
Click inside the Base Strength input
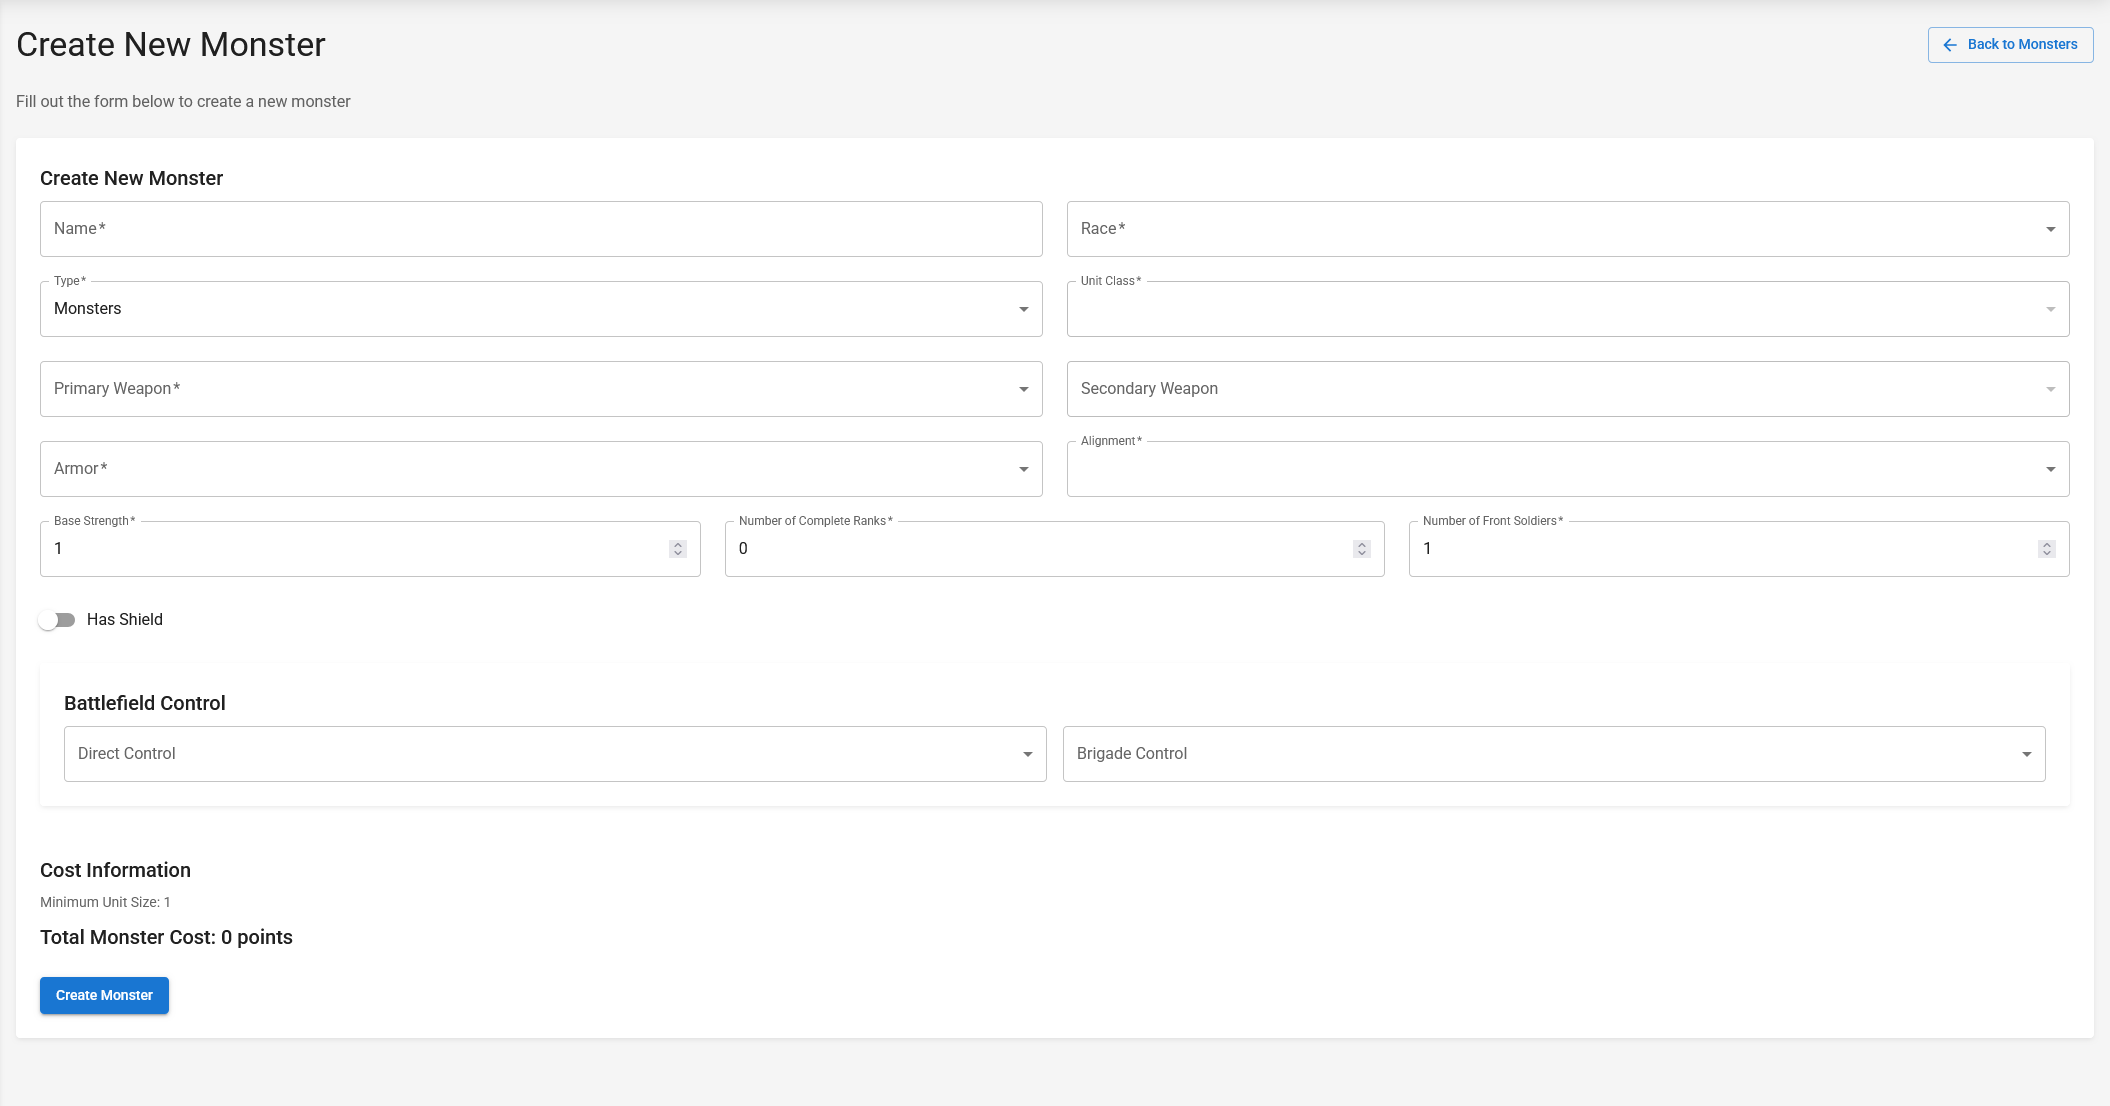(350, 549)
